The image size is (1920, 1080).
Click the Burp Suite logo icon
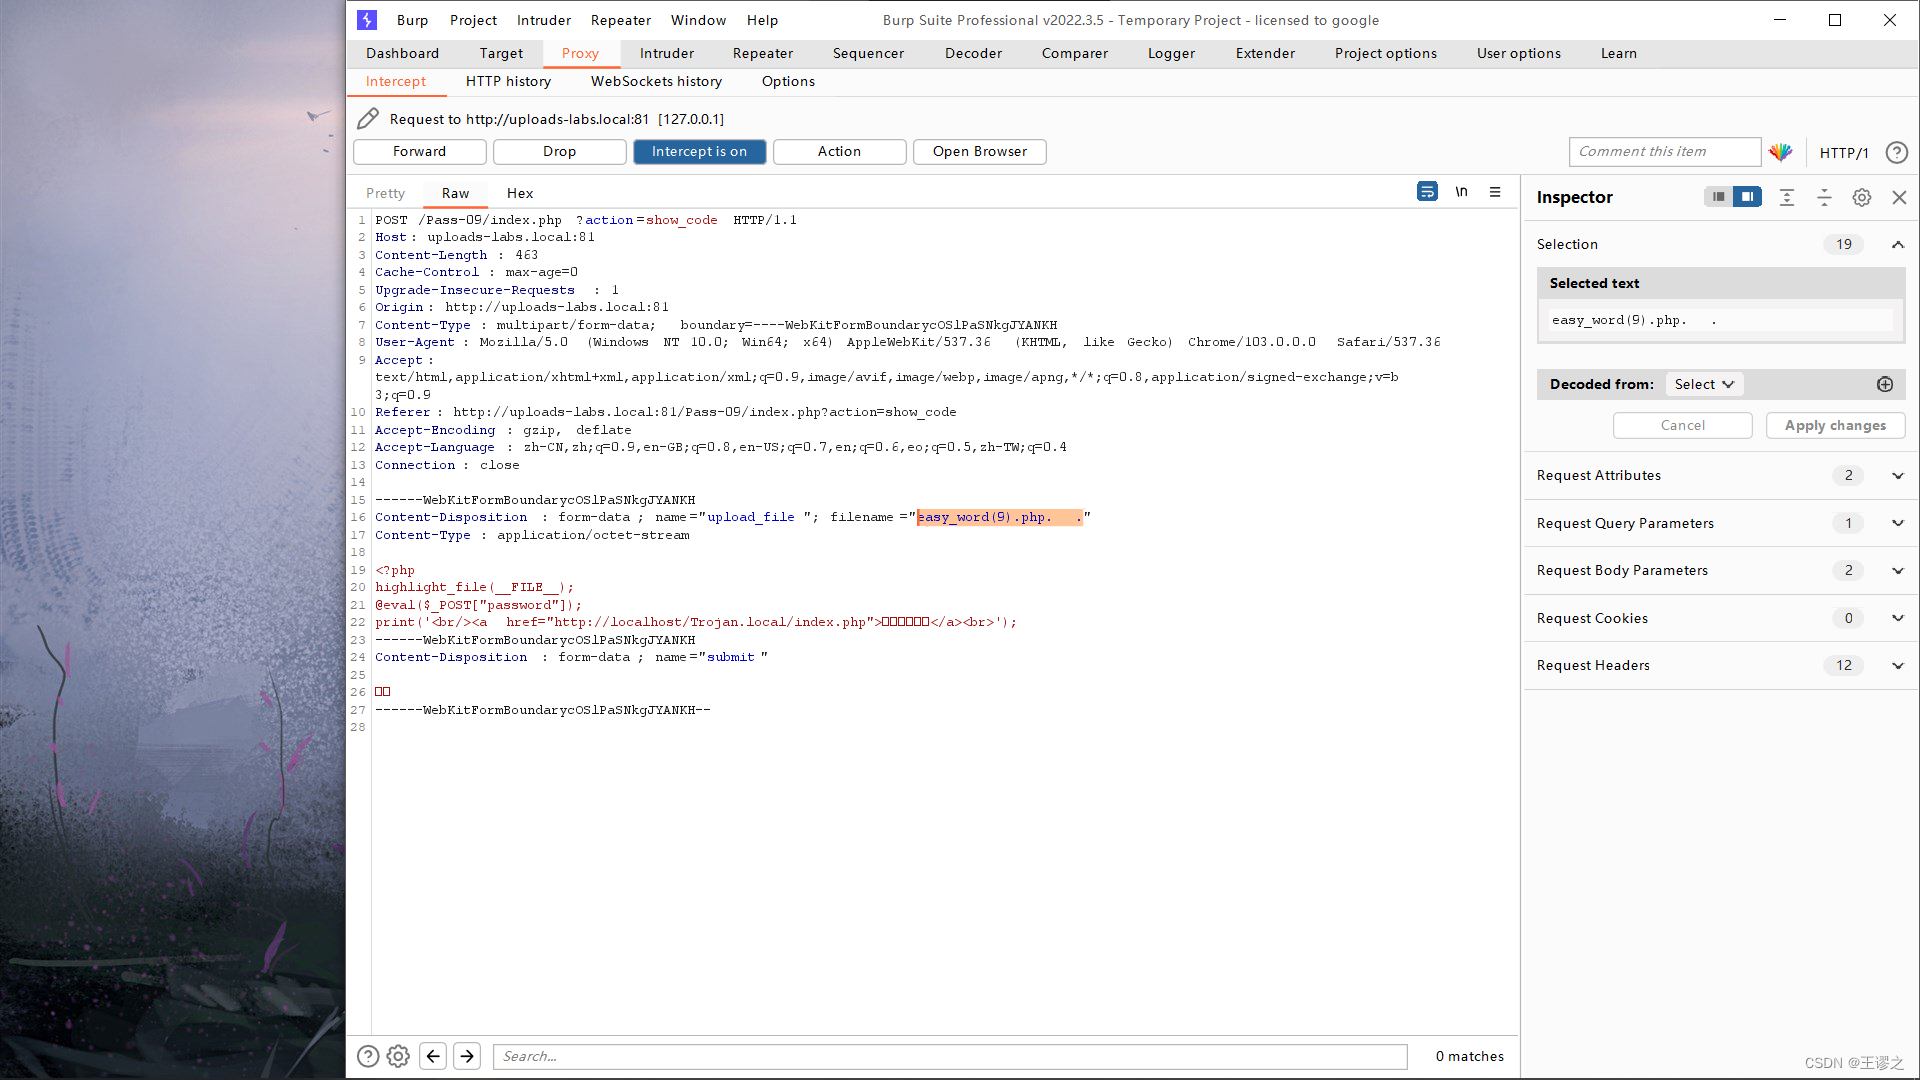367,20
